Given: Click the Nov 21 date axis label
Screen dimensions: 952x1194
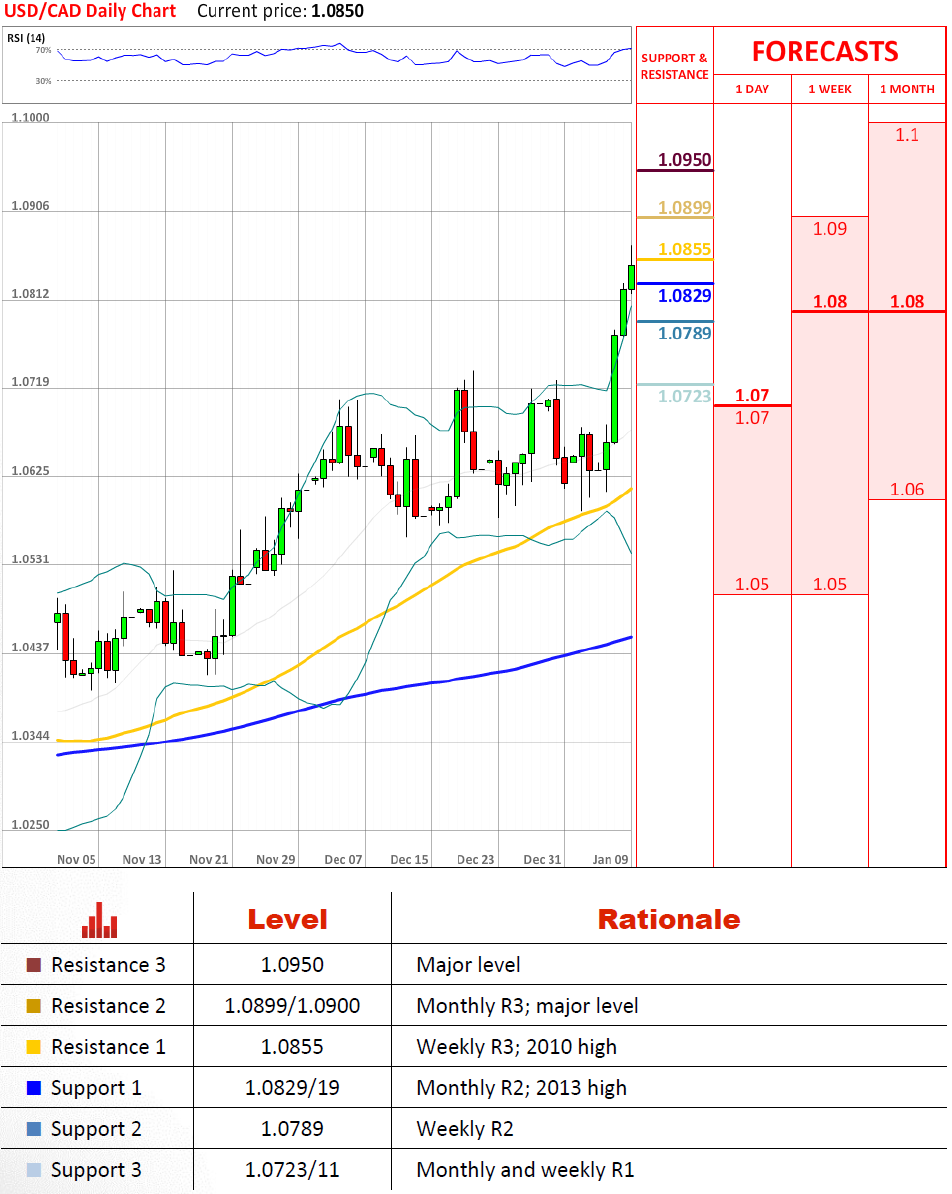Looking at the screenshot, I should pos(209,860).
